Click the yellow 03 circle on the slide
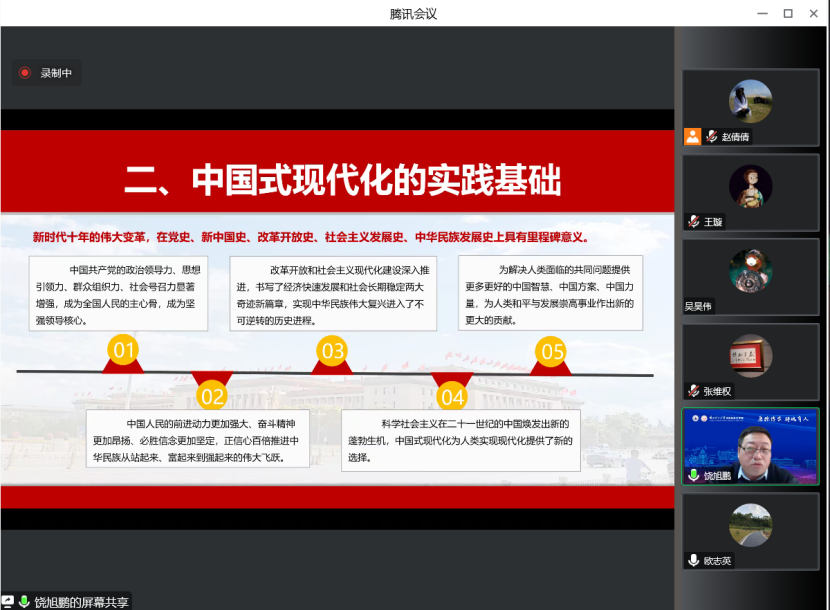 pos(332,350)
